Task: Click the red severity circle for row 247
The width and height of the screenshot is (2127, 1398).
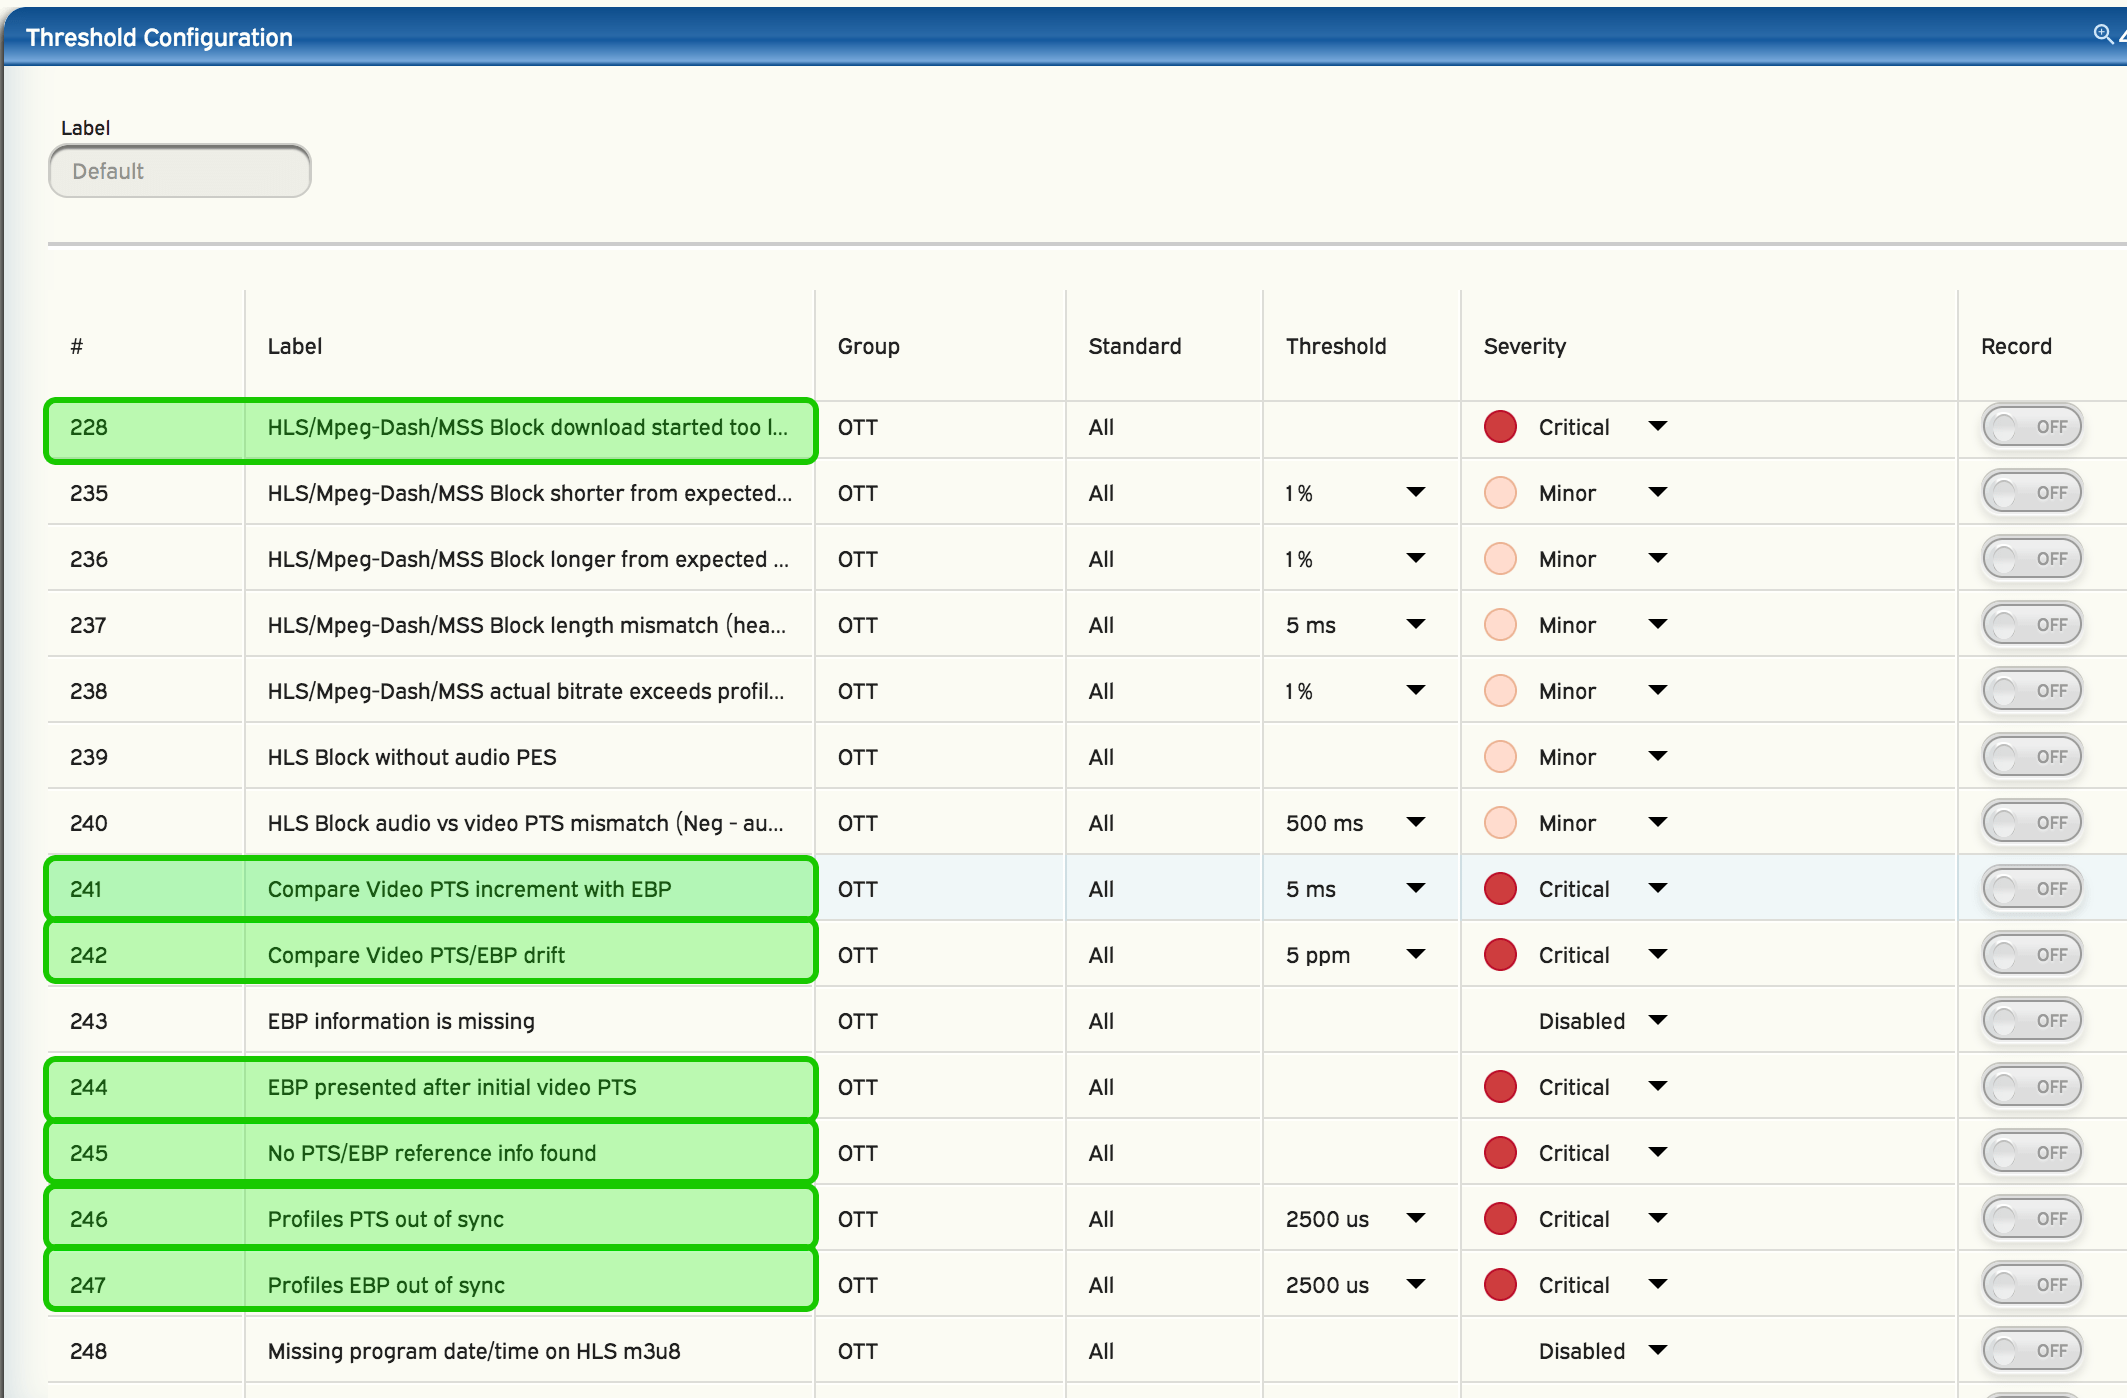Action: pos(1500,1285)
